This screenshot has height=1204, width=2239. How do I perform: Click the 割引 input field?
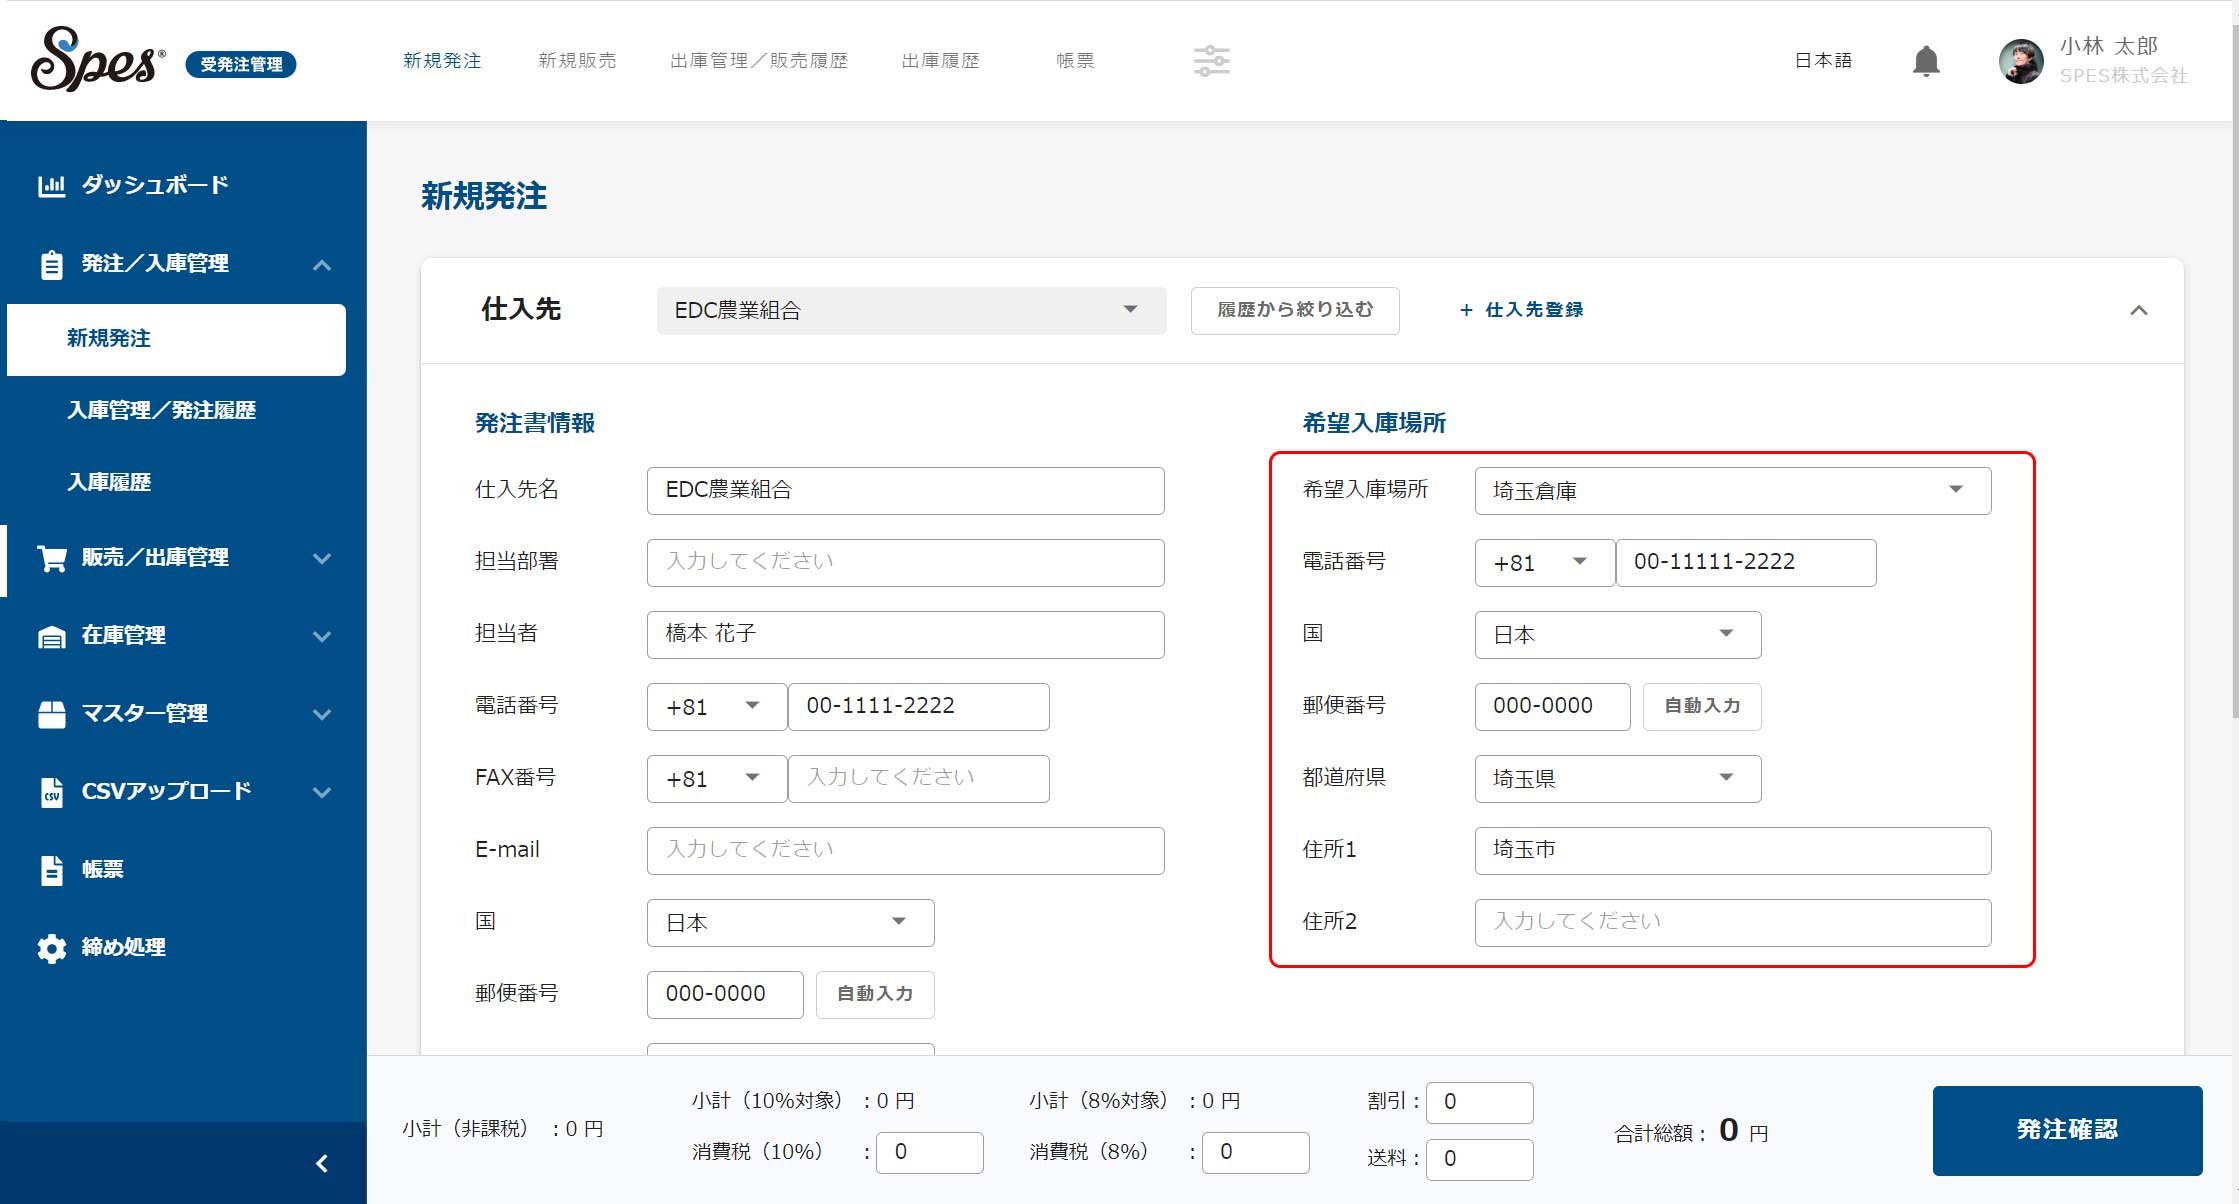[1480, 1103]
